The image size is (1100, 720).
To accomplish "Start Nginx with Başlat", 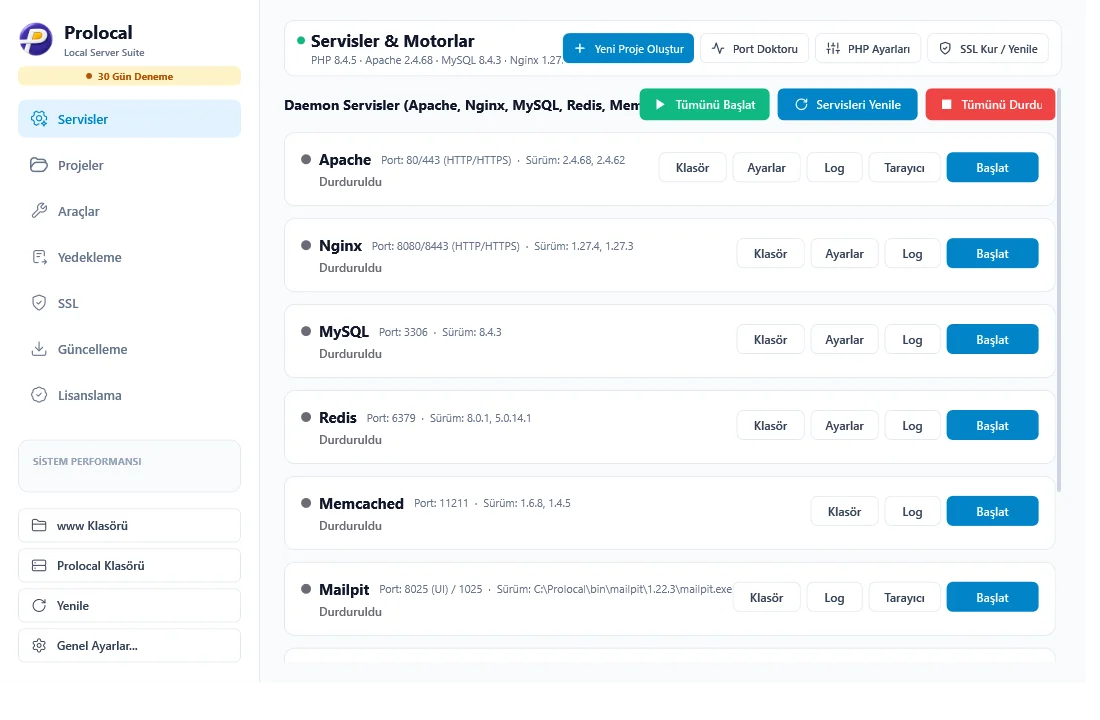I will coord(993,253).
